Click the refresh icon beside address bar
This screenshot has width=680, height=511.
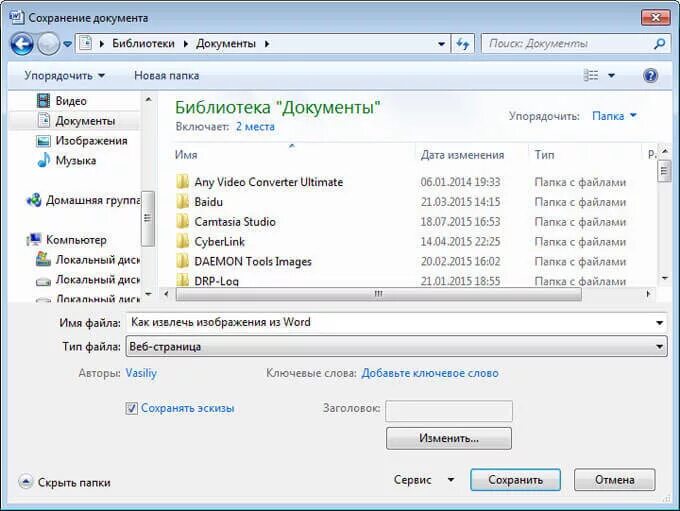[x=463, y=44]
